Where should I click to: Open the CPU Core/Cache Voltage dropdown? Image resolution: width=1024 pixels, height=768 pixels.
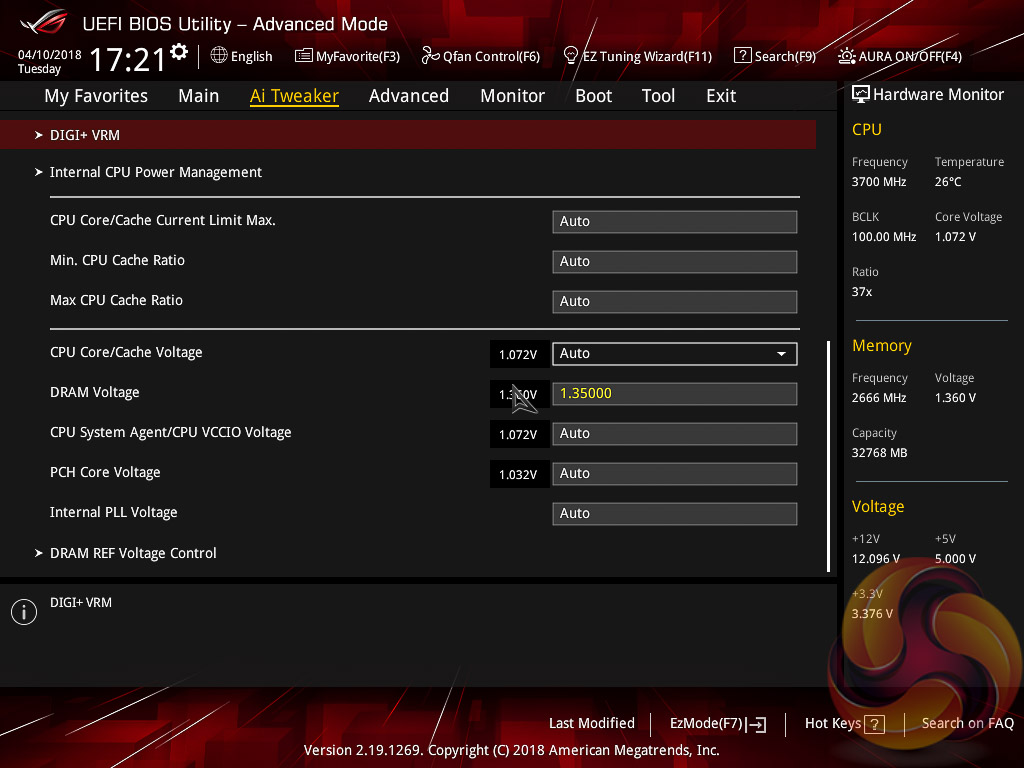pos(674,354)
